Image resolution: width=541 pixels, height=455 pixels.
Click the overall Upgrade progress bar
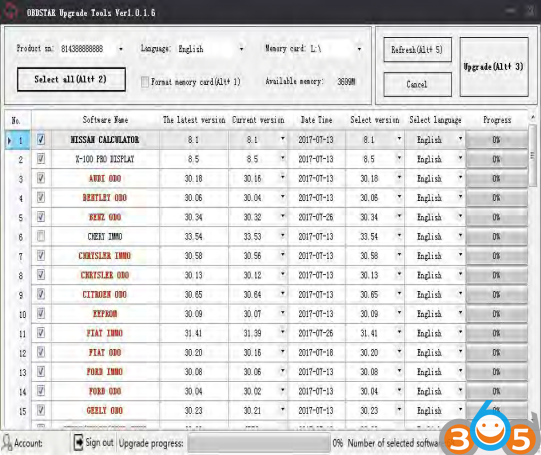point(259,443)
